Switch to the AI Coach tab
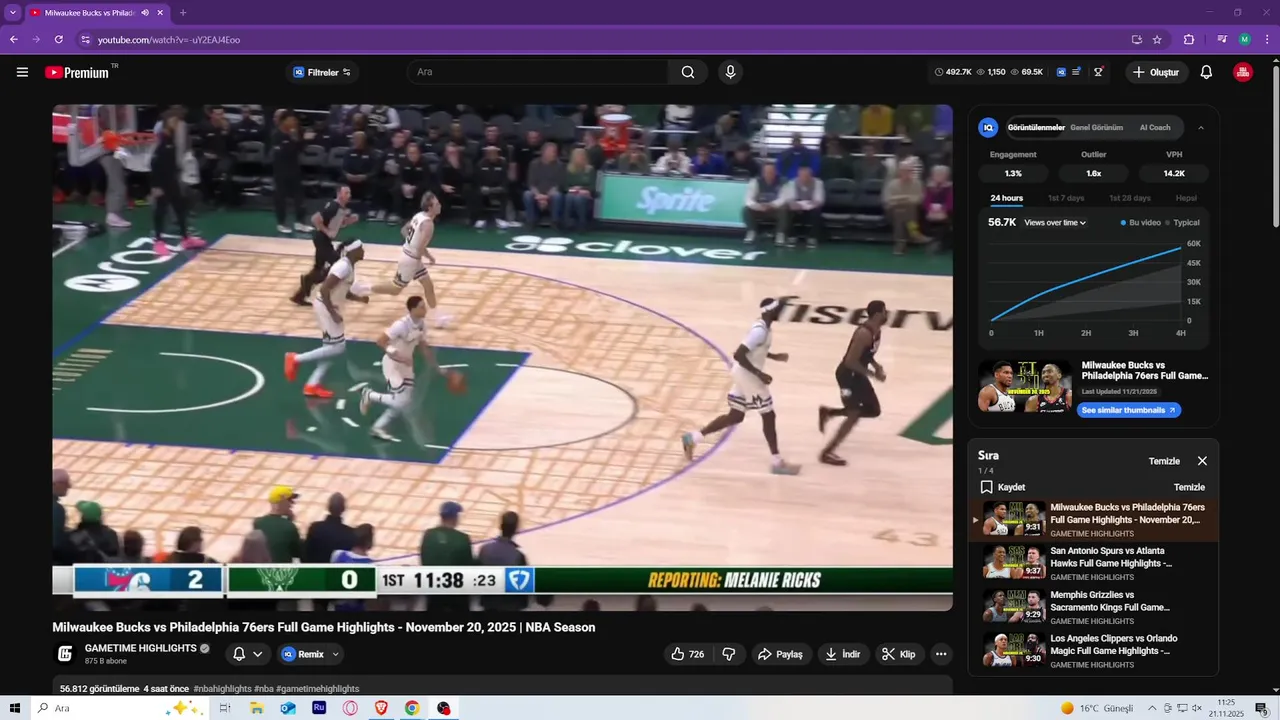The width and height of the screenshot is (1280, 720). (1155, 128)
